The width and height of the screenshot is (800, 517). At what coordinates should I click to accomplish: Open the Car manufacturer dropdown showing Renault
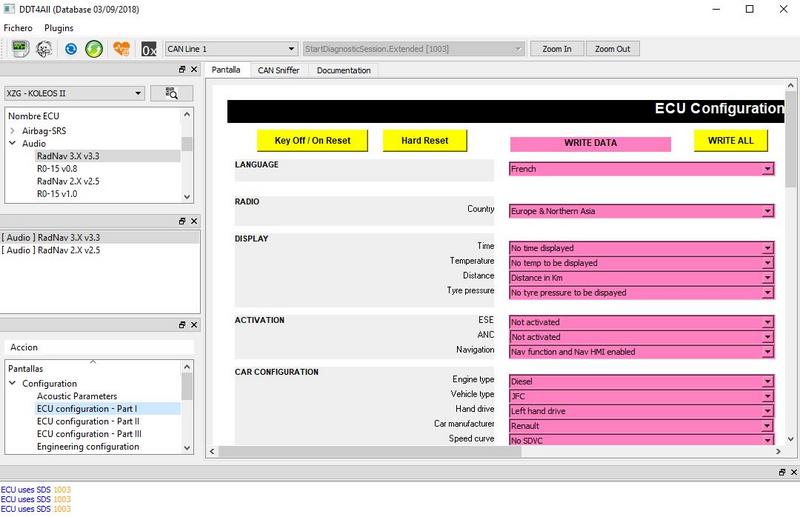point(641,426)
